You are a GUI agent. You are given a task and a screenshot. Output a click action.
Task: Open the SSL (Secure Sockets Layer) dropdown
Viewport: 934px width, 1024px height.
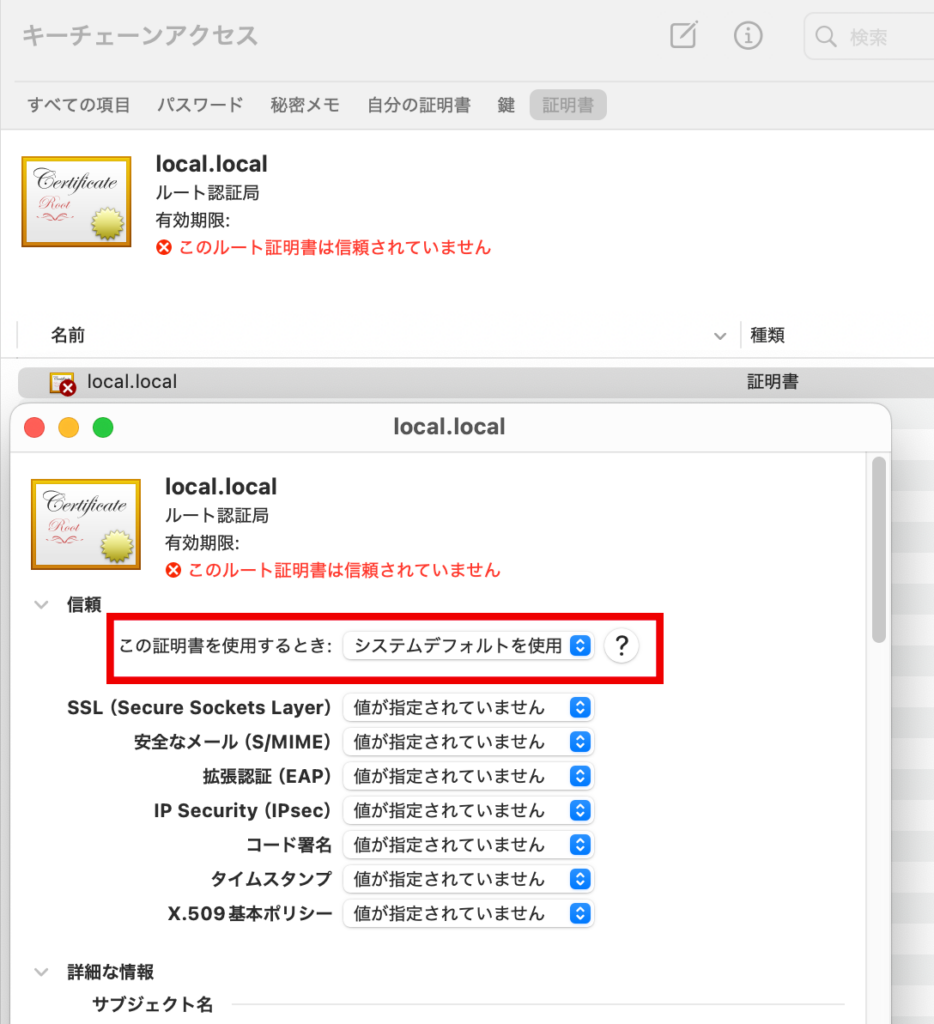[x=468, y=708]
